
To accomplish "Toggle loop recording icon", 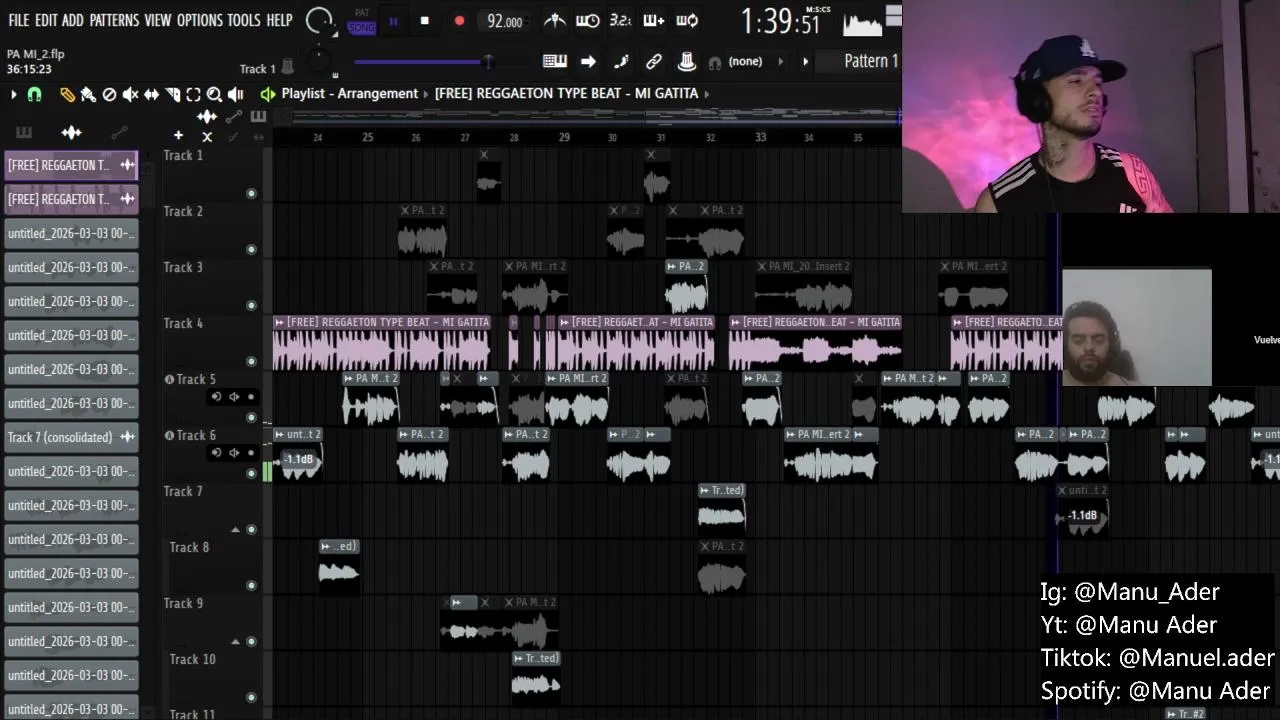I will 687,20.
